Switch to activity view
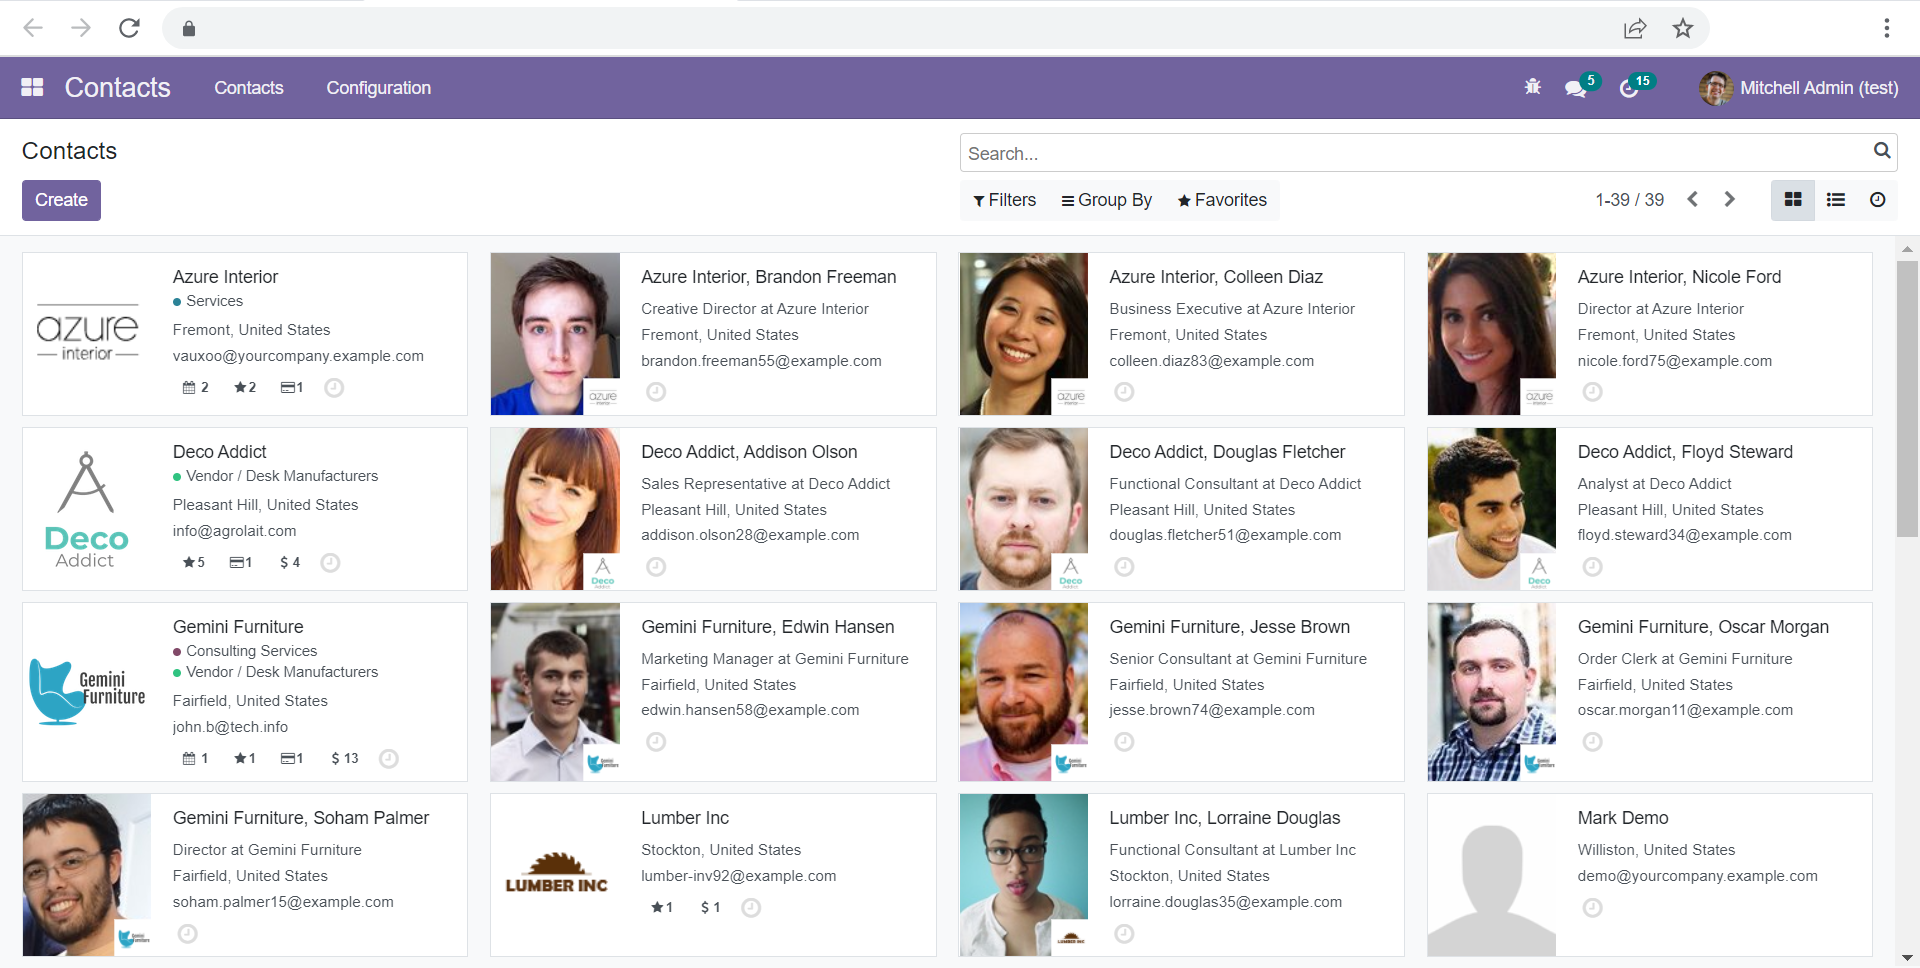Viewport: 1920px width, 968px height. [1878, 200]
